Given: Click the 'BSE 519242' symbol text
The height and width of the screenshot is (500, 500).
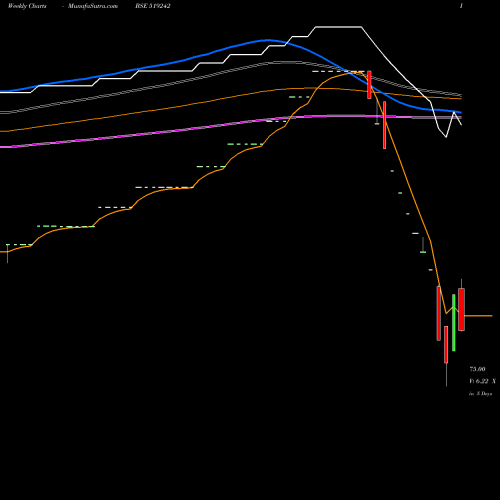Looking at the screenshot, I should pyautogui.click(x=153, y=6).
